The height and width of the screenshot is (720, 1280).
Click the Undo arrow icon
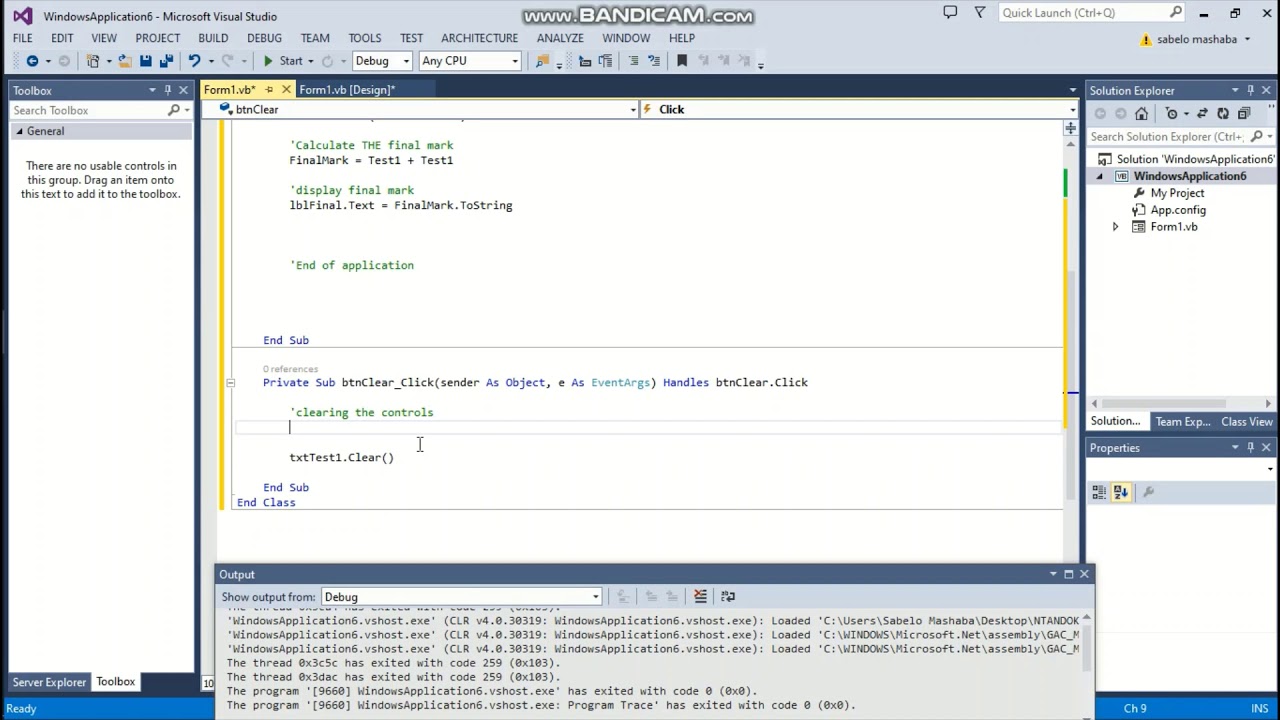[194, 61]
